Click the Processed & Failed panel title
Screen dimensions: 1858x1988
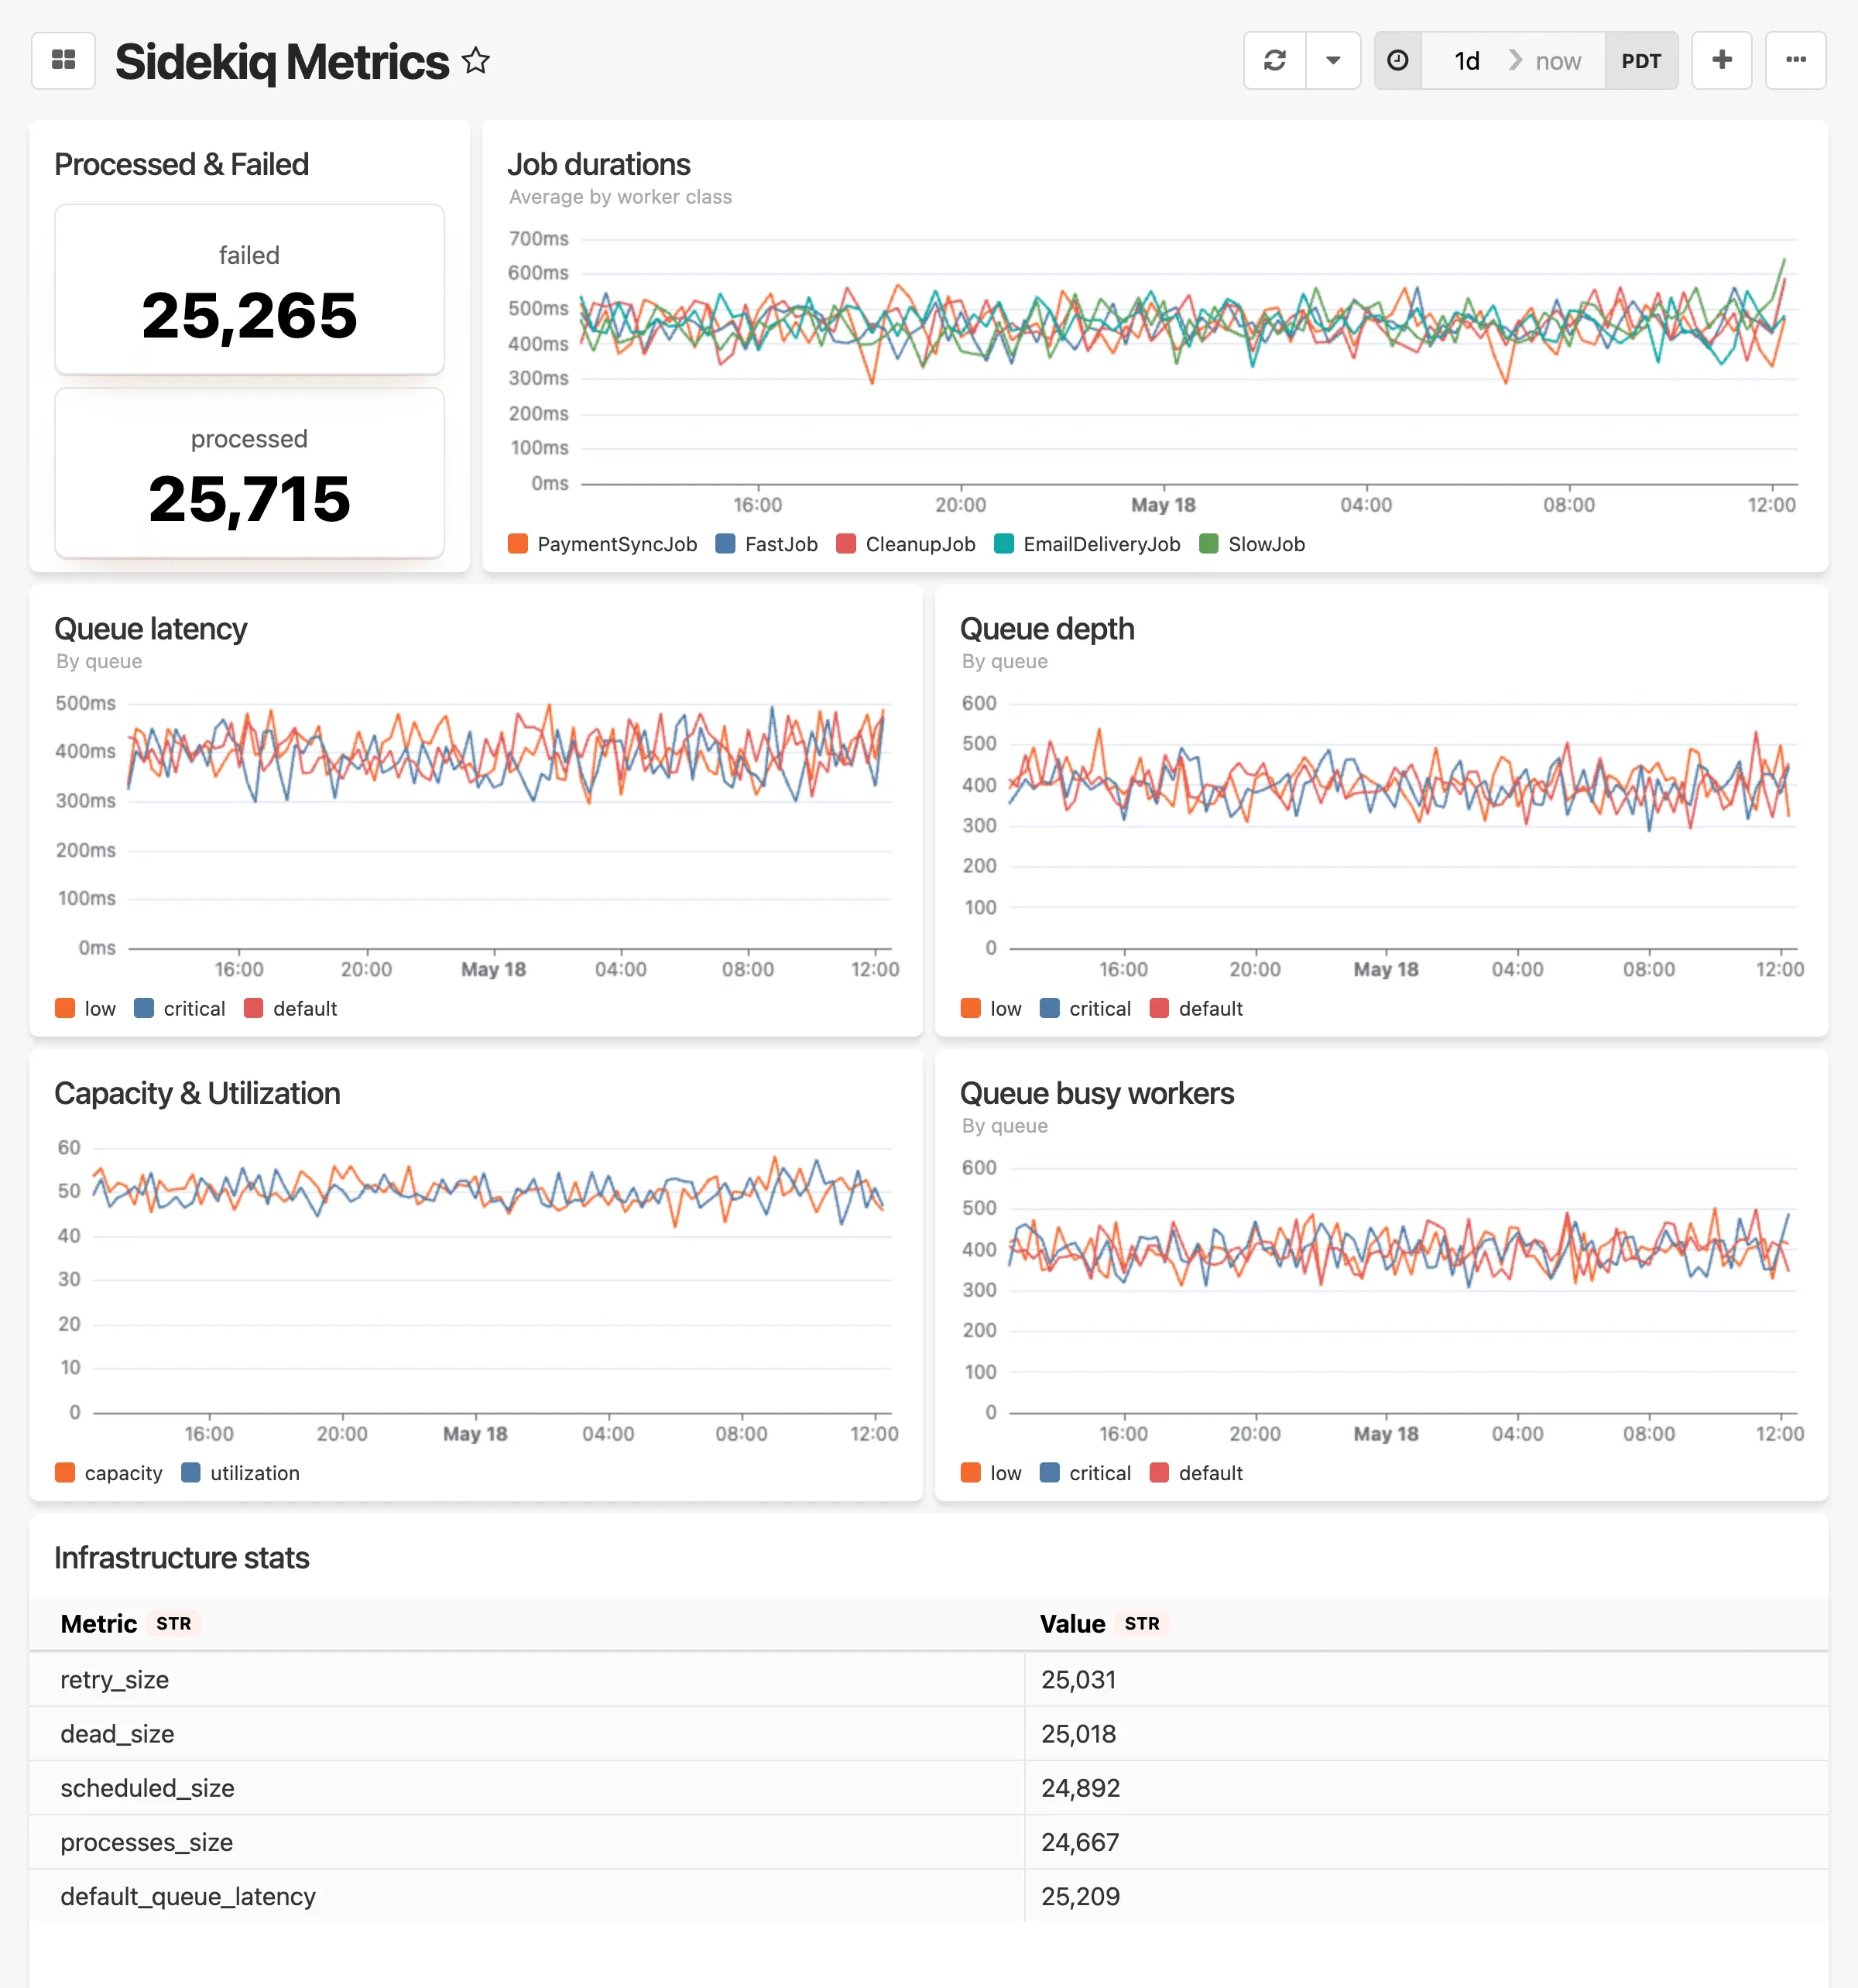tap(181, 164)
